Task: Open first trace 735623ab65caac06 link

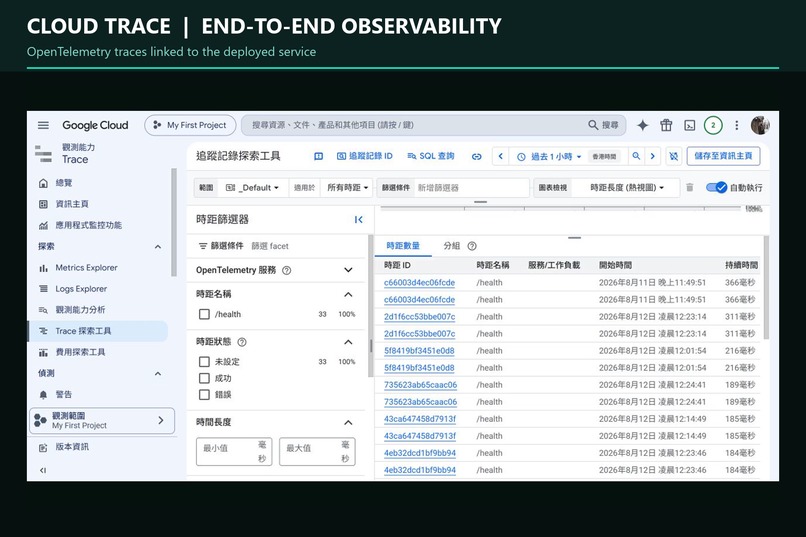Action: tap(420, 385)
